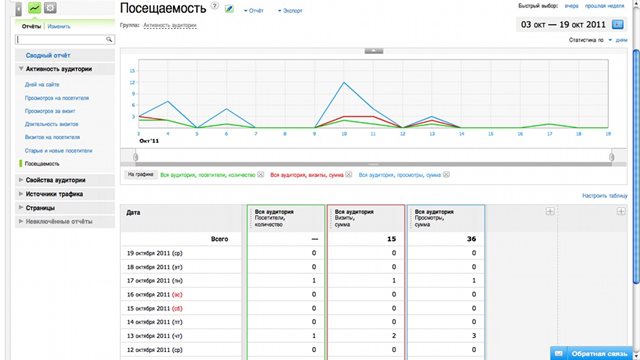640x360 pixels.
Task: Open the settings gear icon tab
Action: coord(50,7)
